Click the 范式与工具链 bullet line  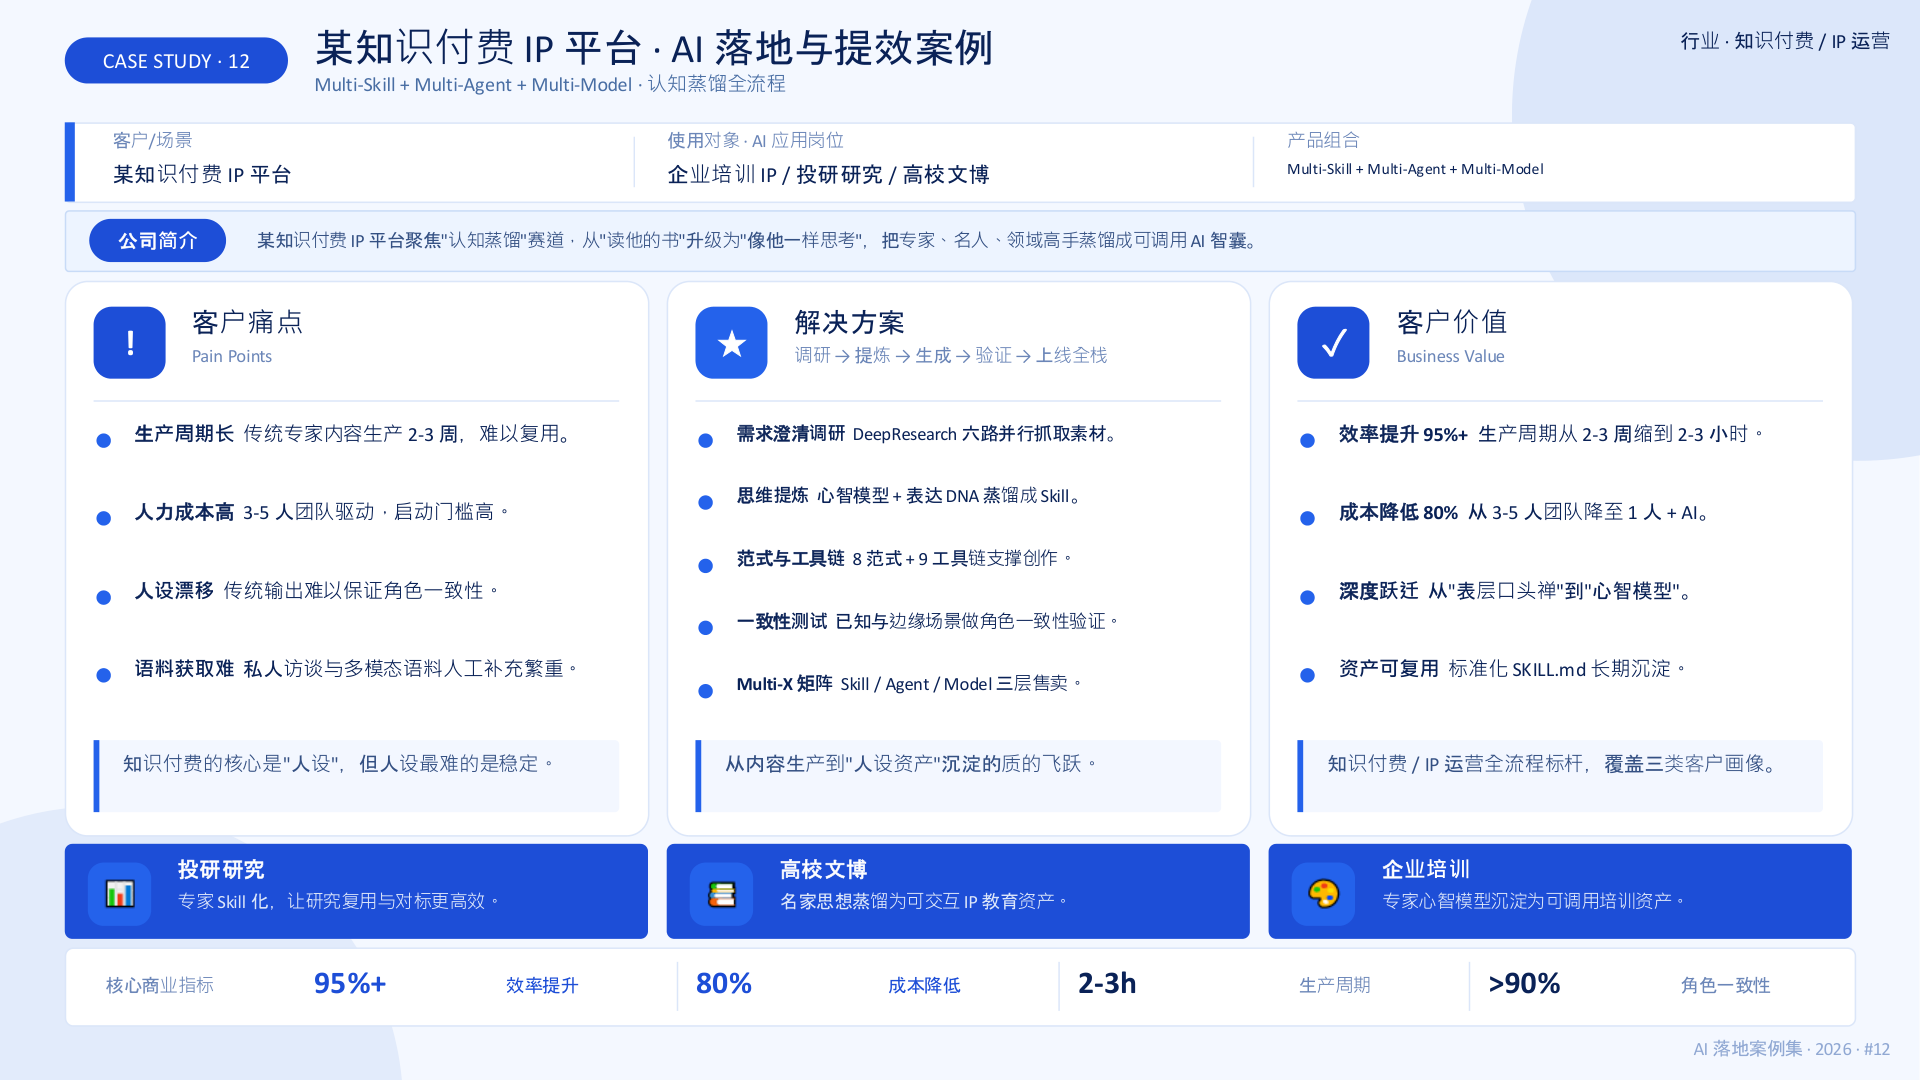905,559
